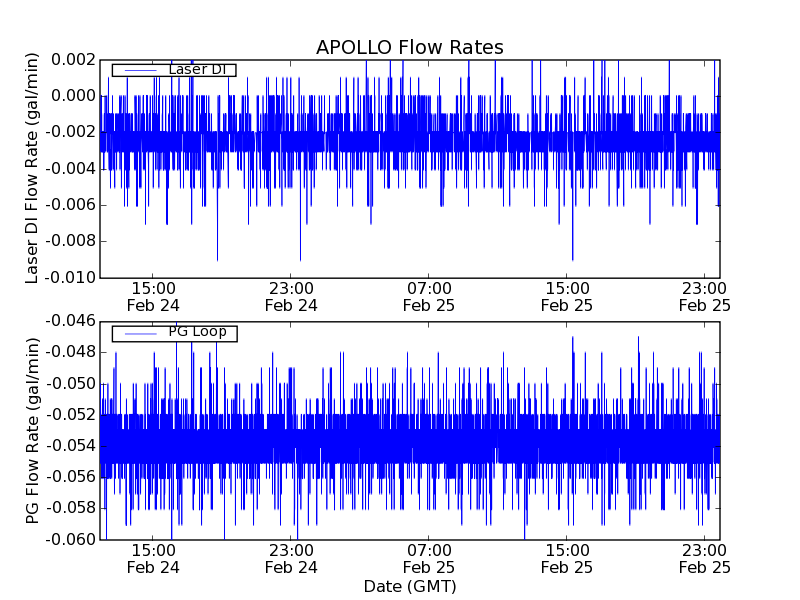800x600 pixels.
Task: Select the PG Loop legend label
Action: (x=197, y=332)
